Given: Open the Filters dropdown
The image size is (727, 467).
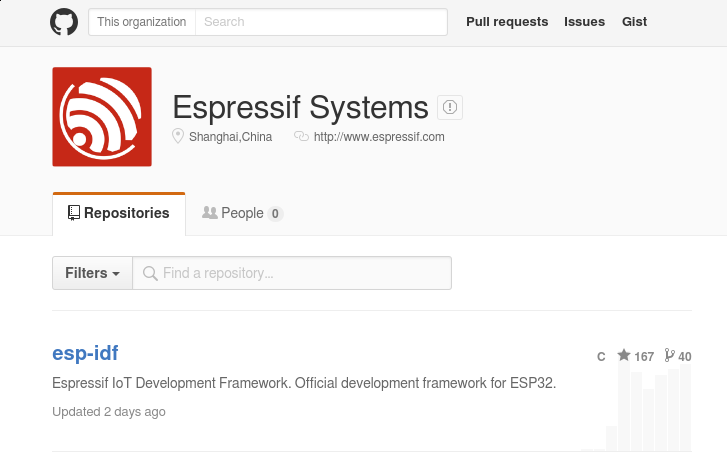Looking at the screenshot, I should coord(92,273).
